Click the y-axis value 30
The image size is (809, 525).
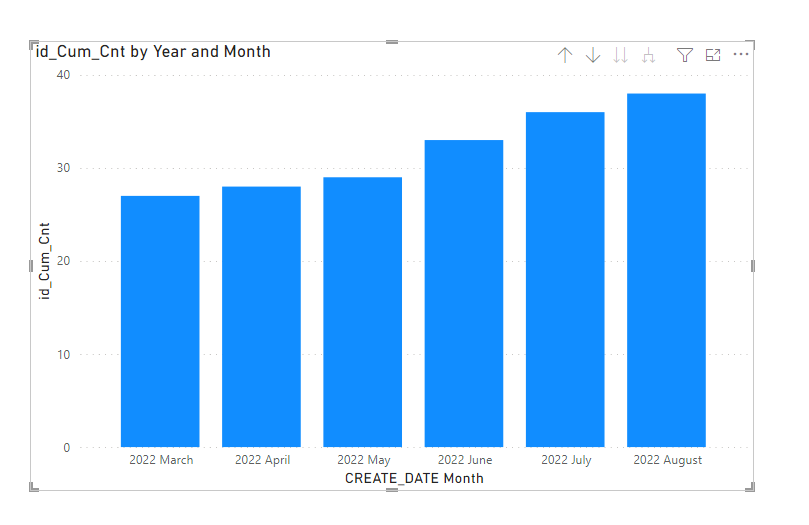coord(63,168)
